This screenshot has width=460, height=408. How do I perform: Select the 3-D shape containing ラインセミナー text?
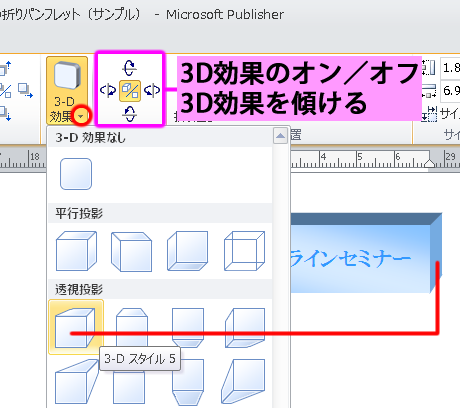click(x=366, y=253)
